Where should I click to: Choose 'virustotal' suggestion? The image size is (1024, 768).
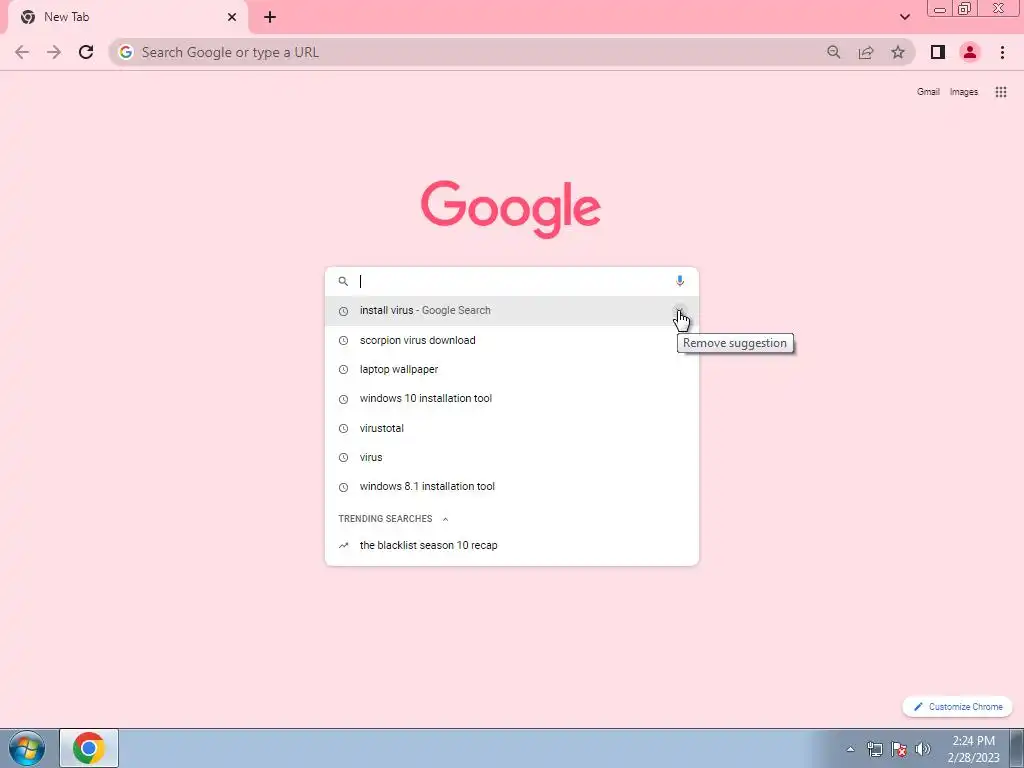(x=511, y=428)
